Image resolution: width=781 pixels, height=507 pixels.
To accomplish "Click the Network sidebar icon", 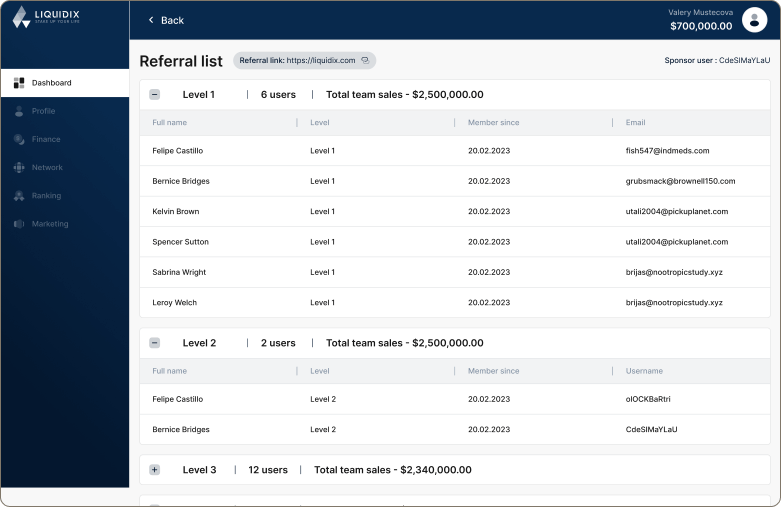I will 19,168.
